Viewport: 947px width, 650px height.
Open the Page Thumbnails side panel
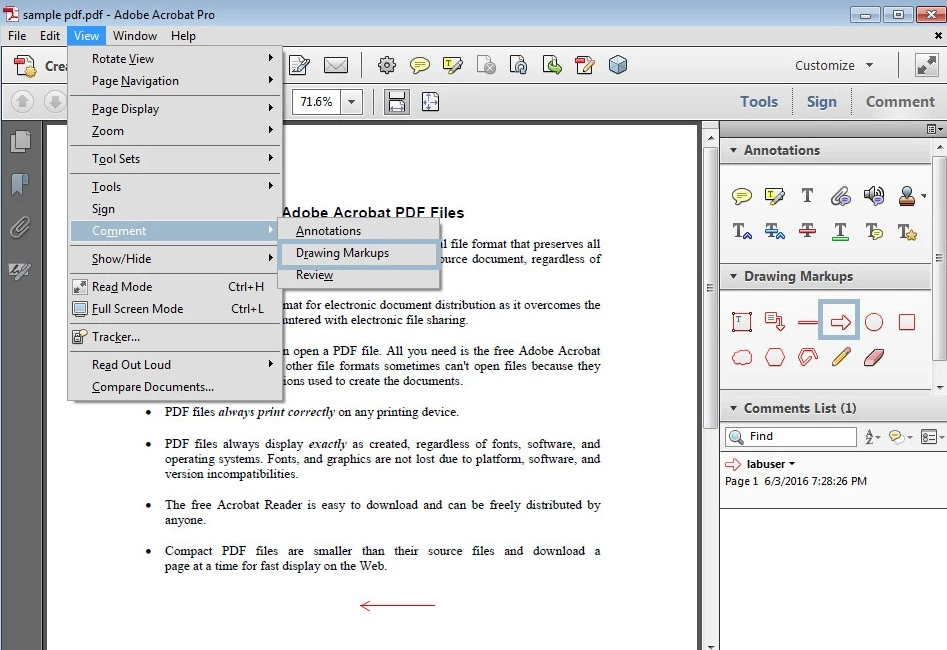[20, 141]
